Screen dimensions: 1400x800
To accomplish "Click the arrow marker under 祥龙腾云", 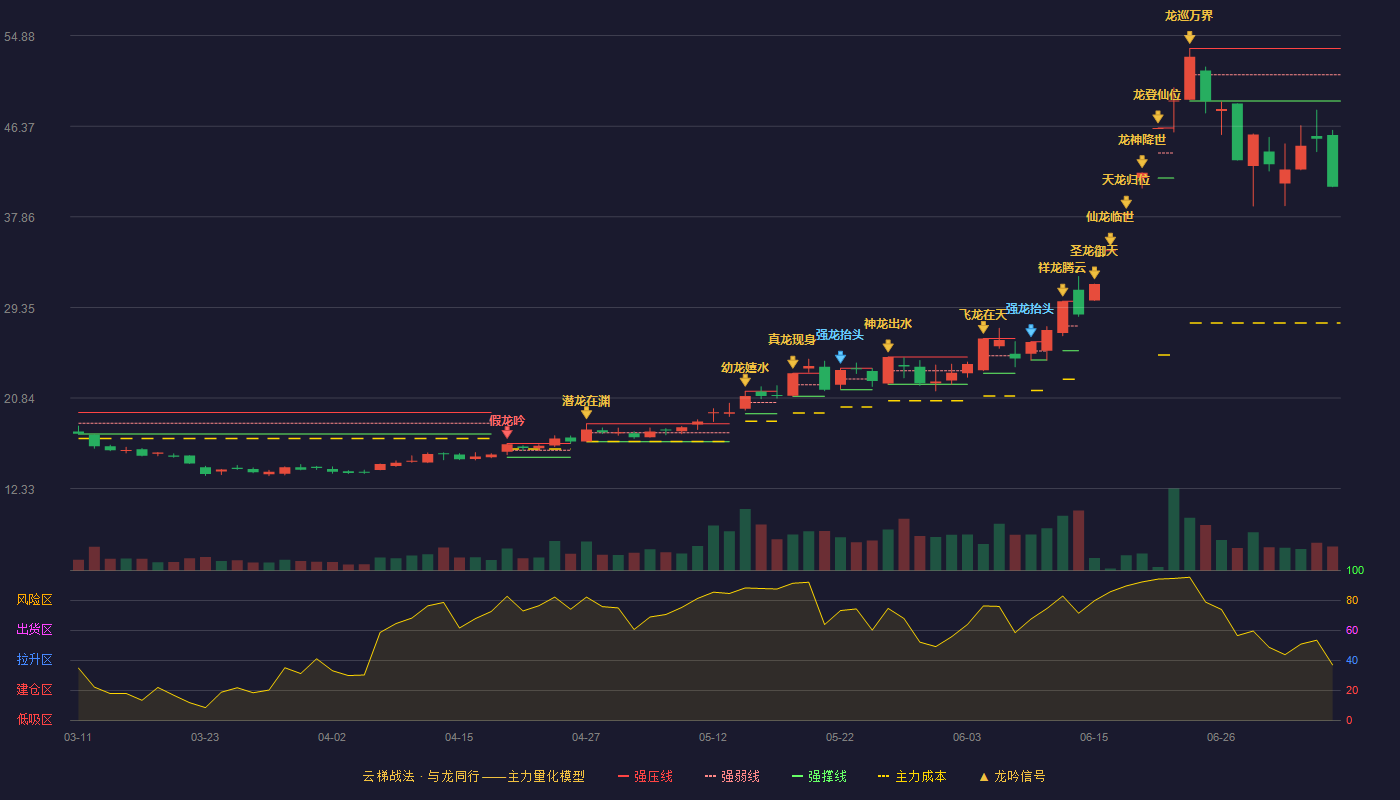I will tap(1062, 290).
